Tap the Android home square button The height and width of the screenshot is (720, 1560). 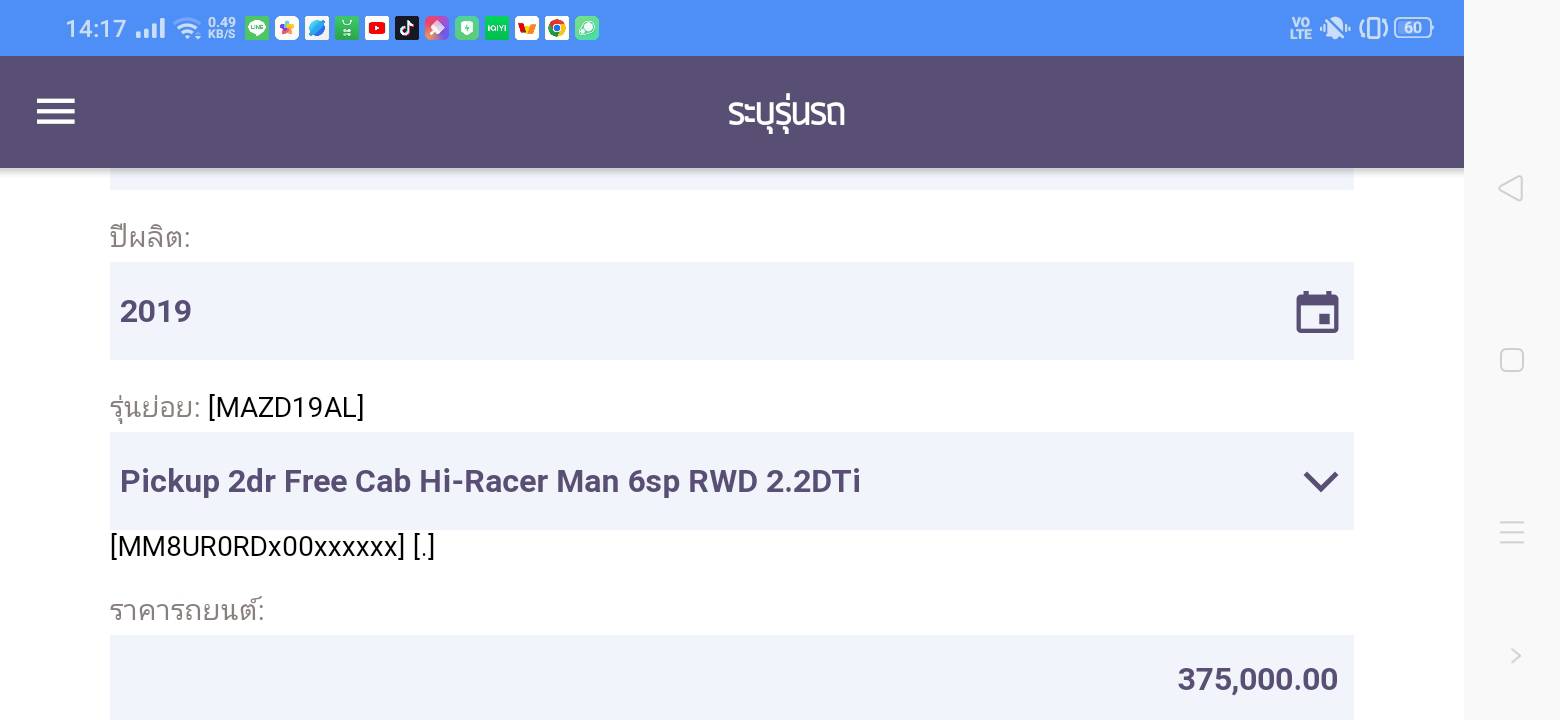[1512, 360]
